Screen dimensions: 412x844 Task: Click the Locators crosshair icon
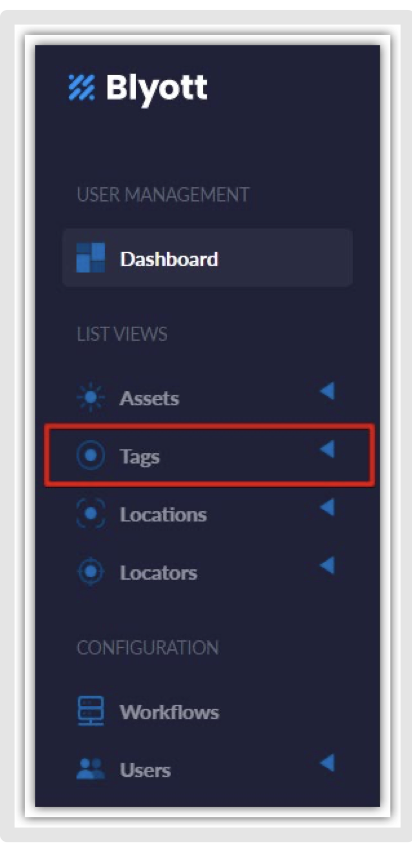[x=90, y=572]
